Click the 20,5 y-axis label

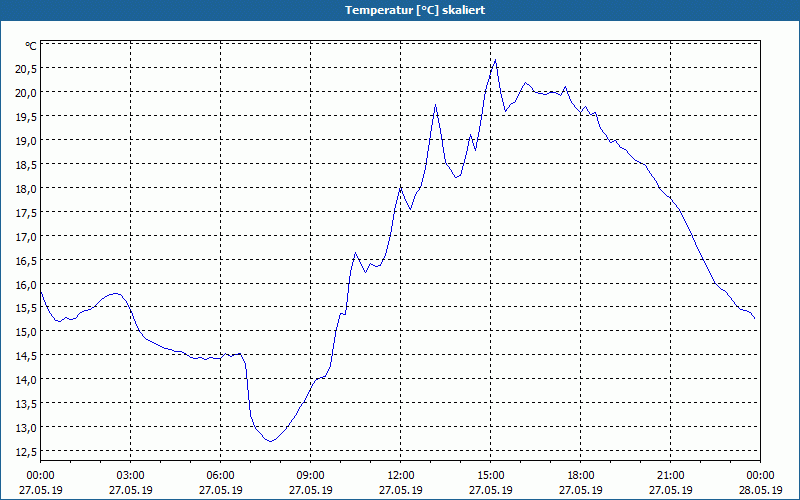click(26, 70)
